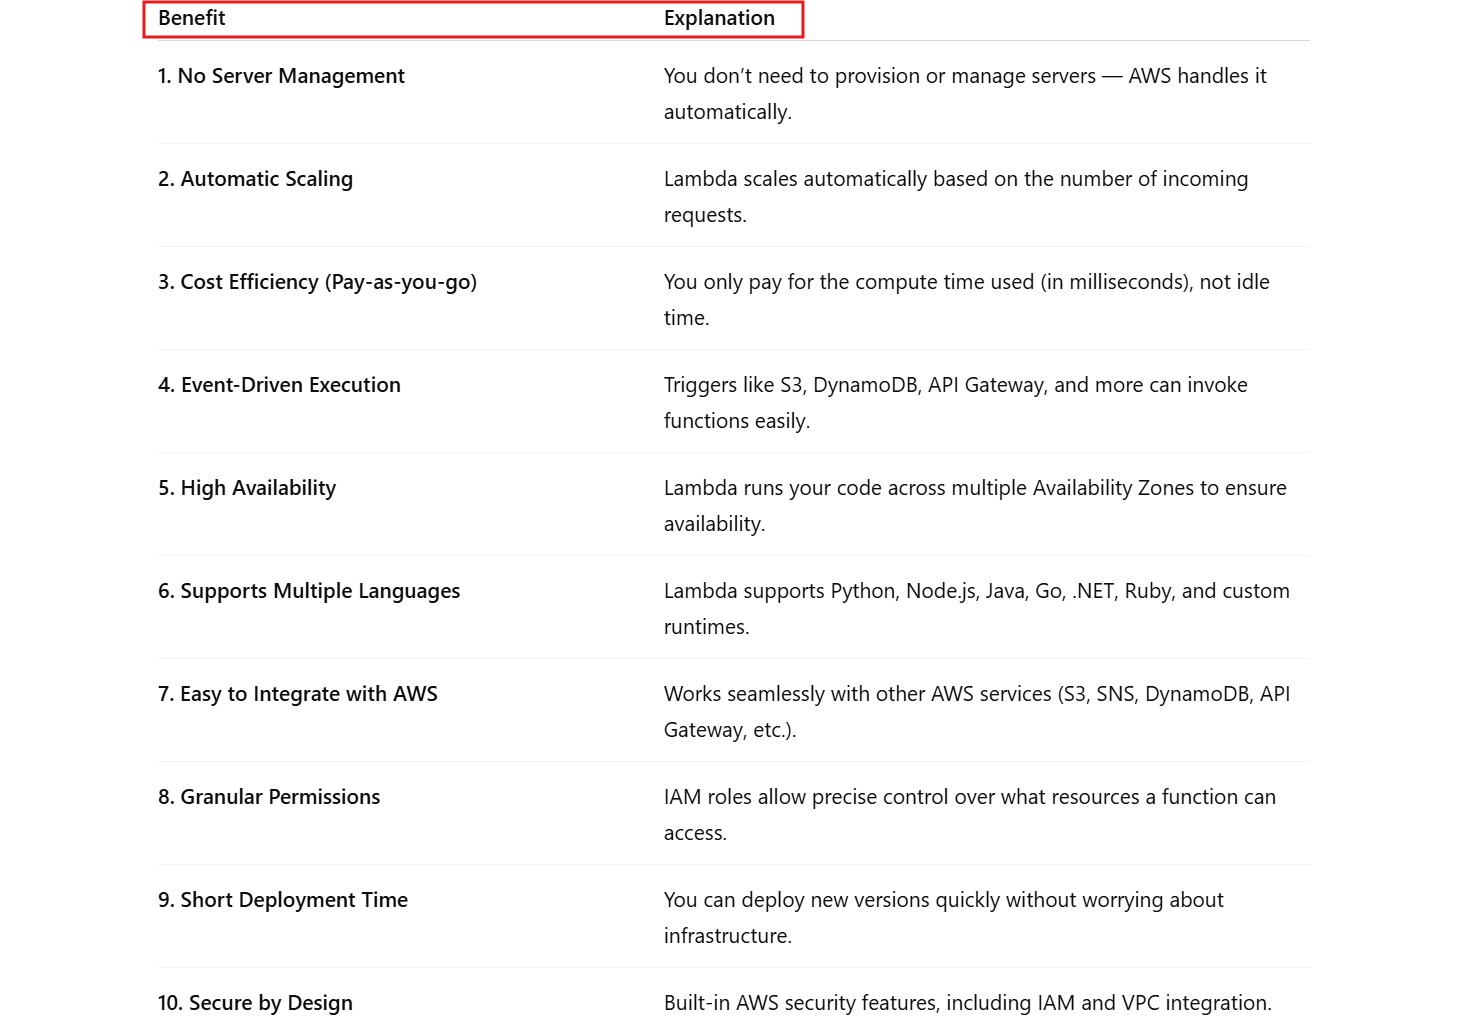The width and height of the screenshot is (1481, 1031).
Task: Click the Explanation column header
Action: (x=719, y=18)
